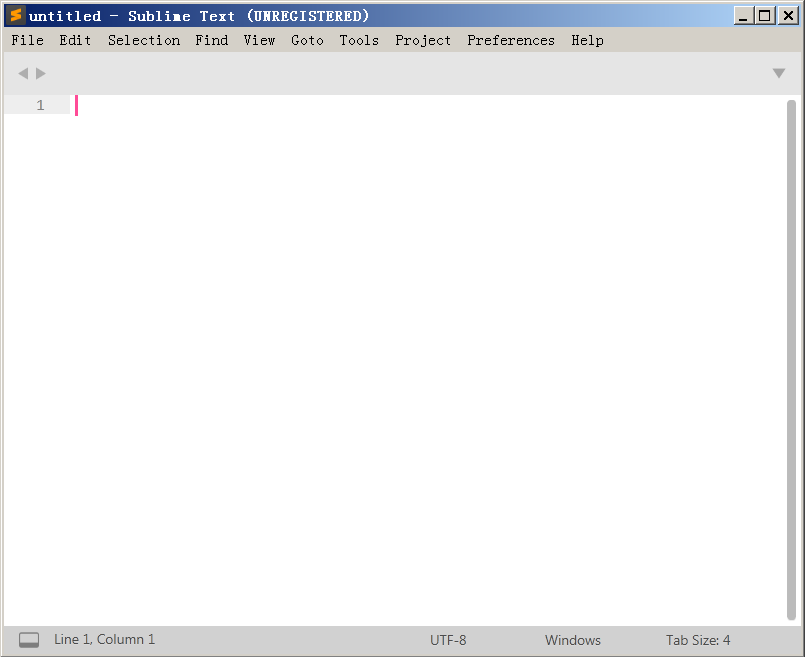Toggle the side bar panel icon
The width and height of the screenshot is (805, 657).
click(29, 640)
